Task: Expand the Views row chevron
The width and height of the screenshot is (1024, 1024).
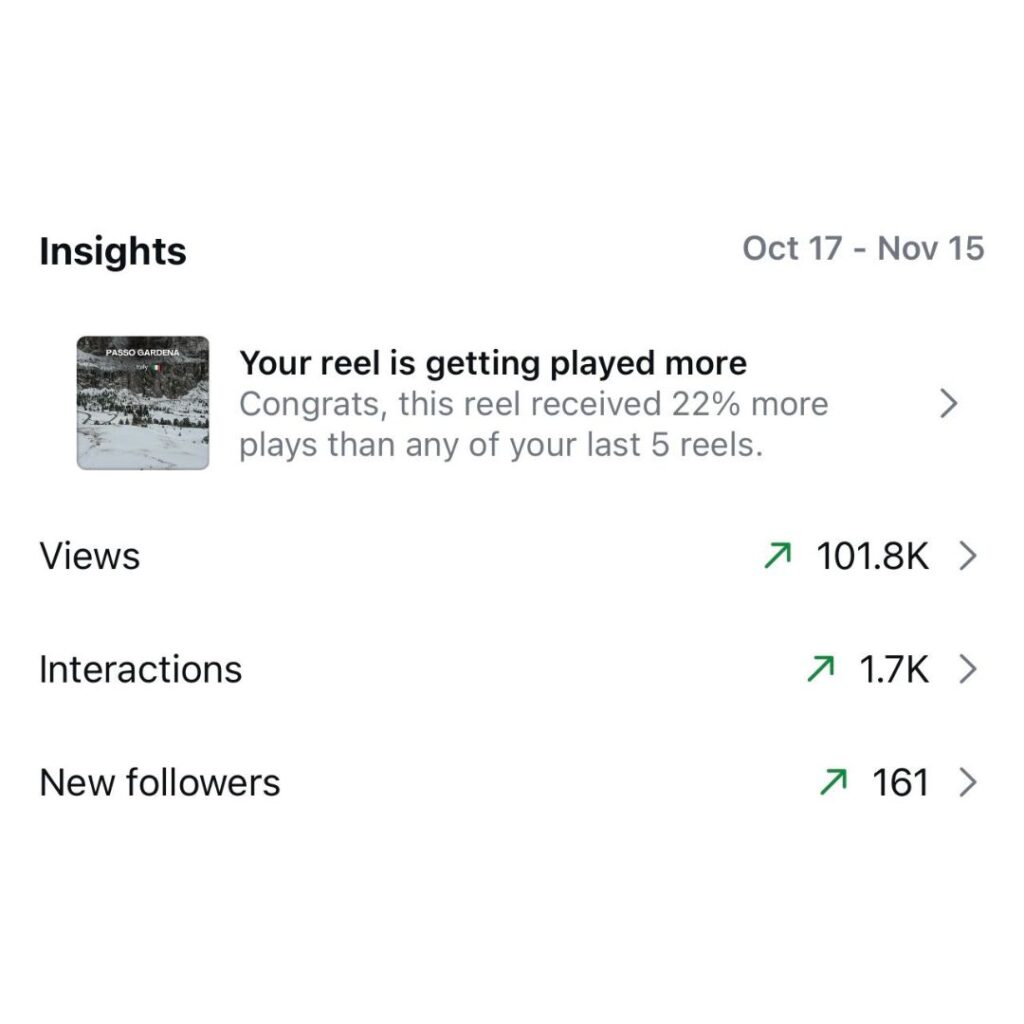Action: [x=966, y=556]
